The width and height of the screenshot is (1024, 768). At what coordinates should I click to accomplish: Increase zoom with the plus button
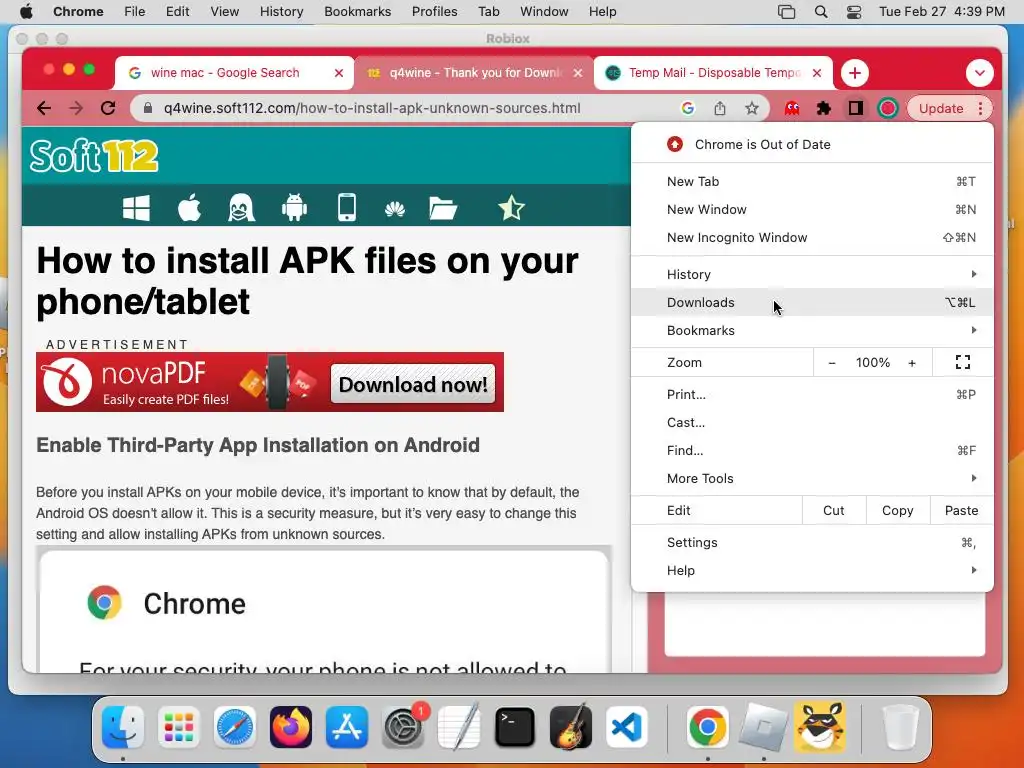pos(912,362)
